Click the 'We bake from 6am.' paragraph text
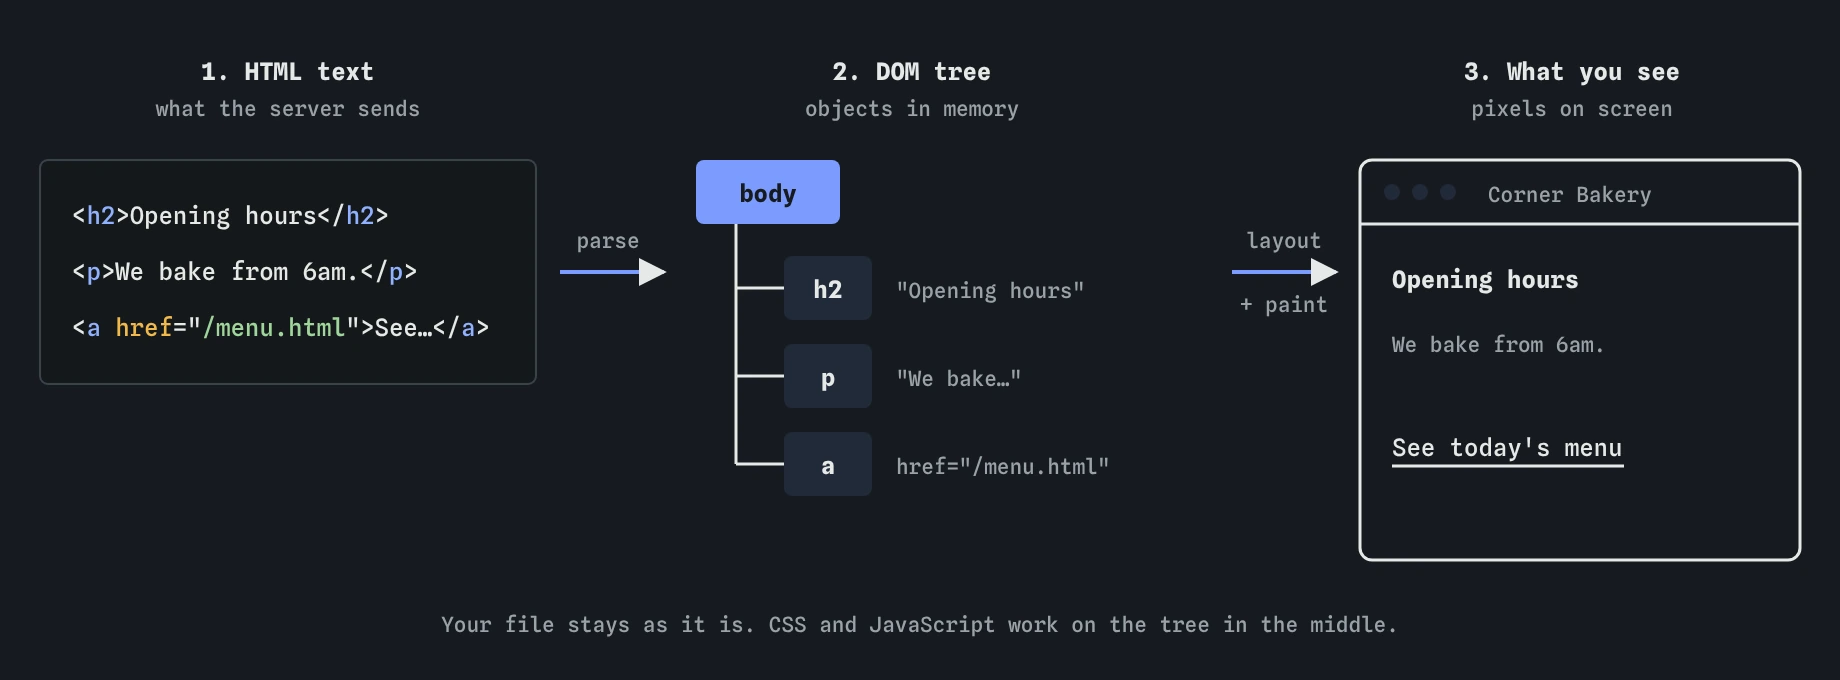Image resolution: width=1840 pixels, height=680 pixels. [1498, 345]
